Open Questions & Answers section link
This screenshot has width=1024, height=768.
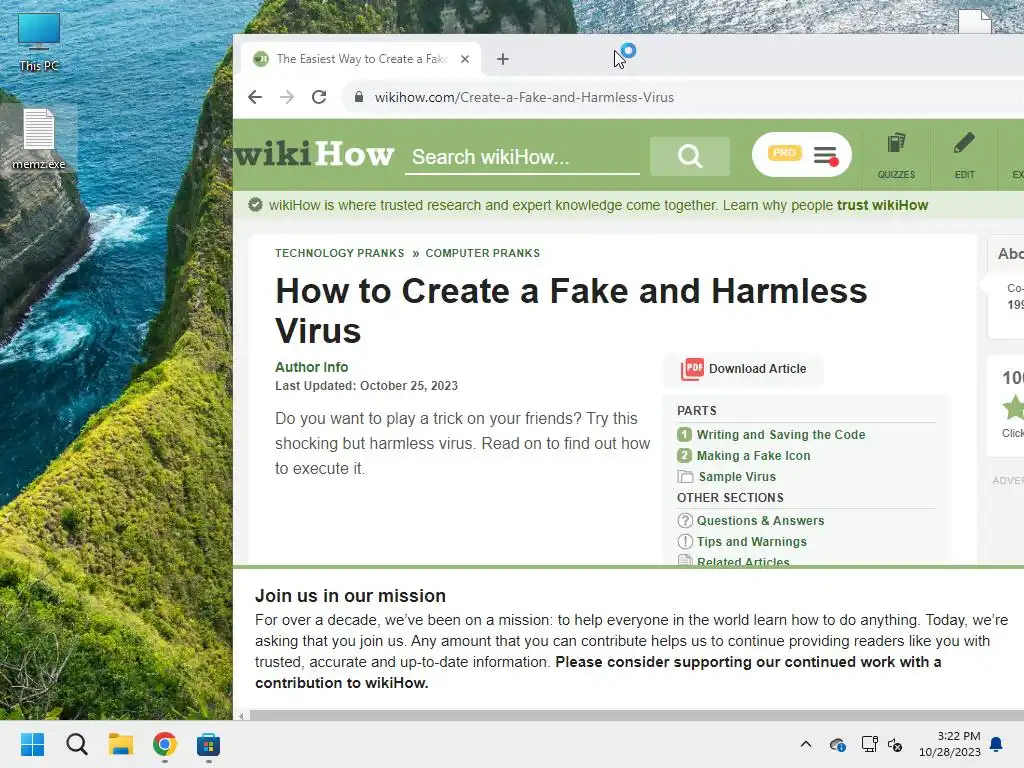[760, 520]
